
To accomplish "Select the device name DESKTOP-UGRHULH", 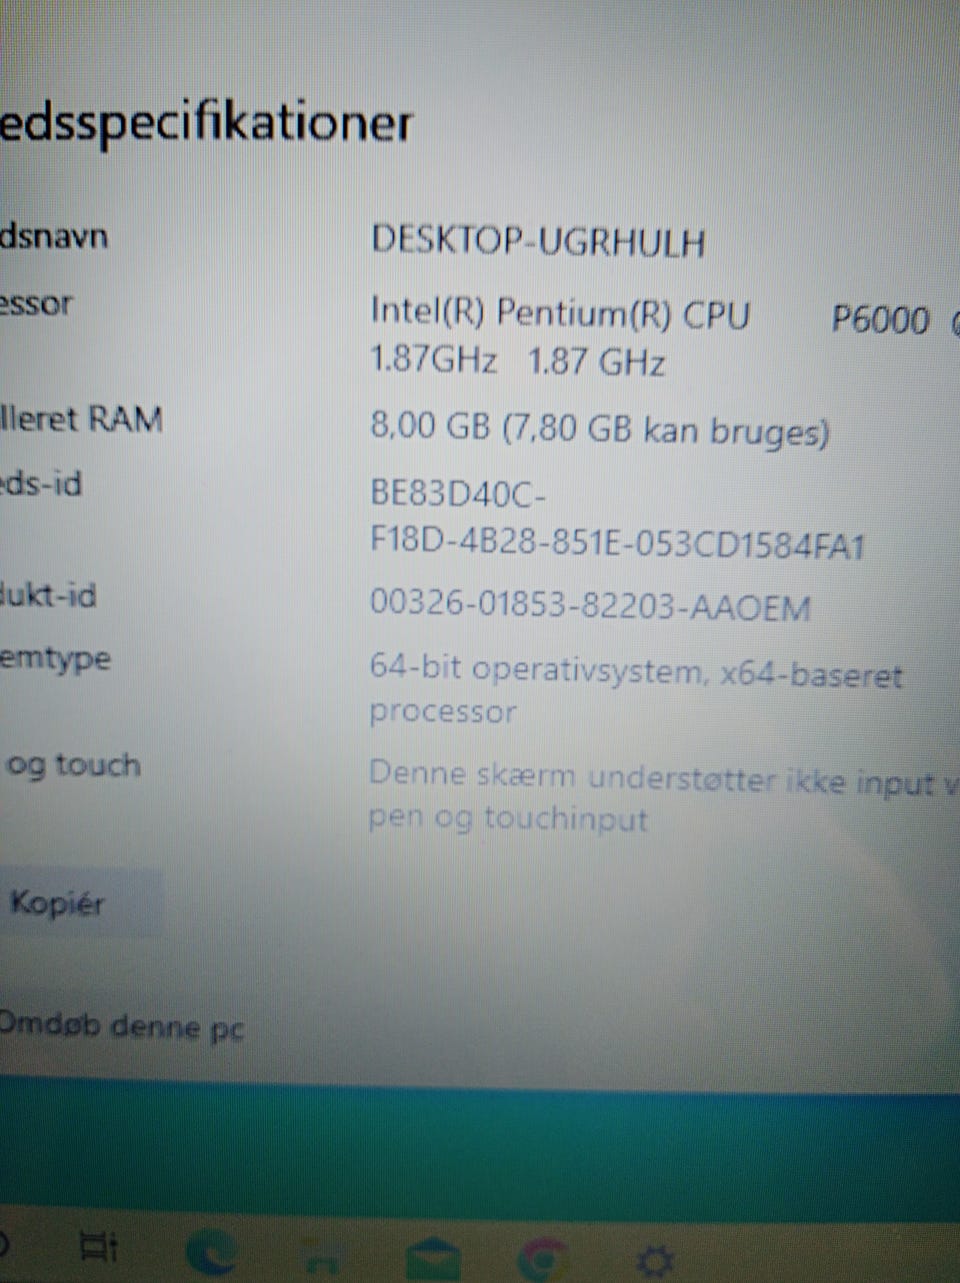I will [x=538, y=242].
